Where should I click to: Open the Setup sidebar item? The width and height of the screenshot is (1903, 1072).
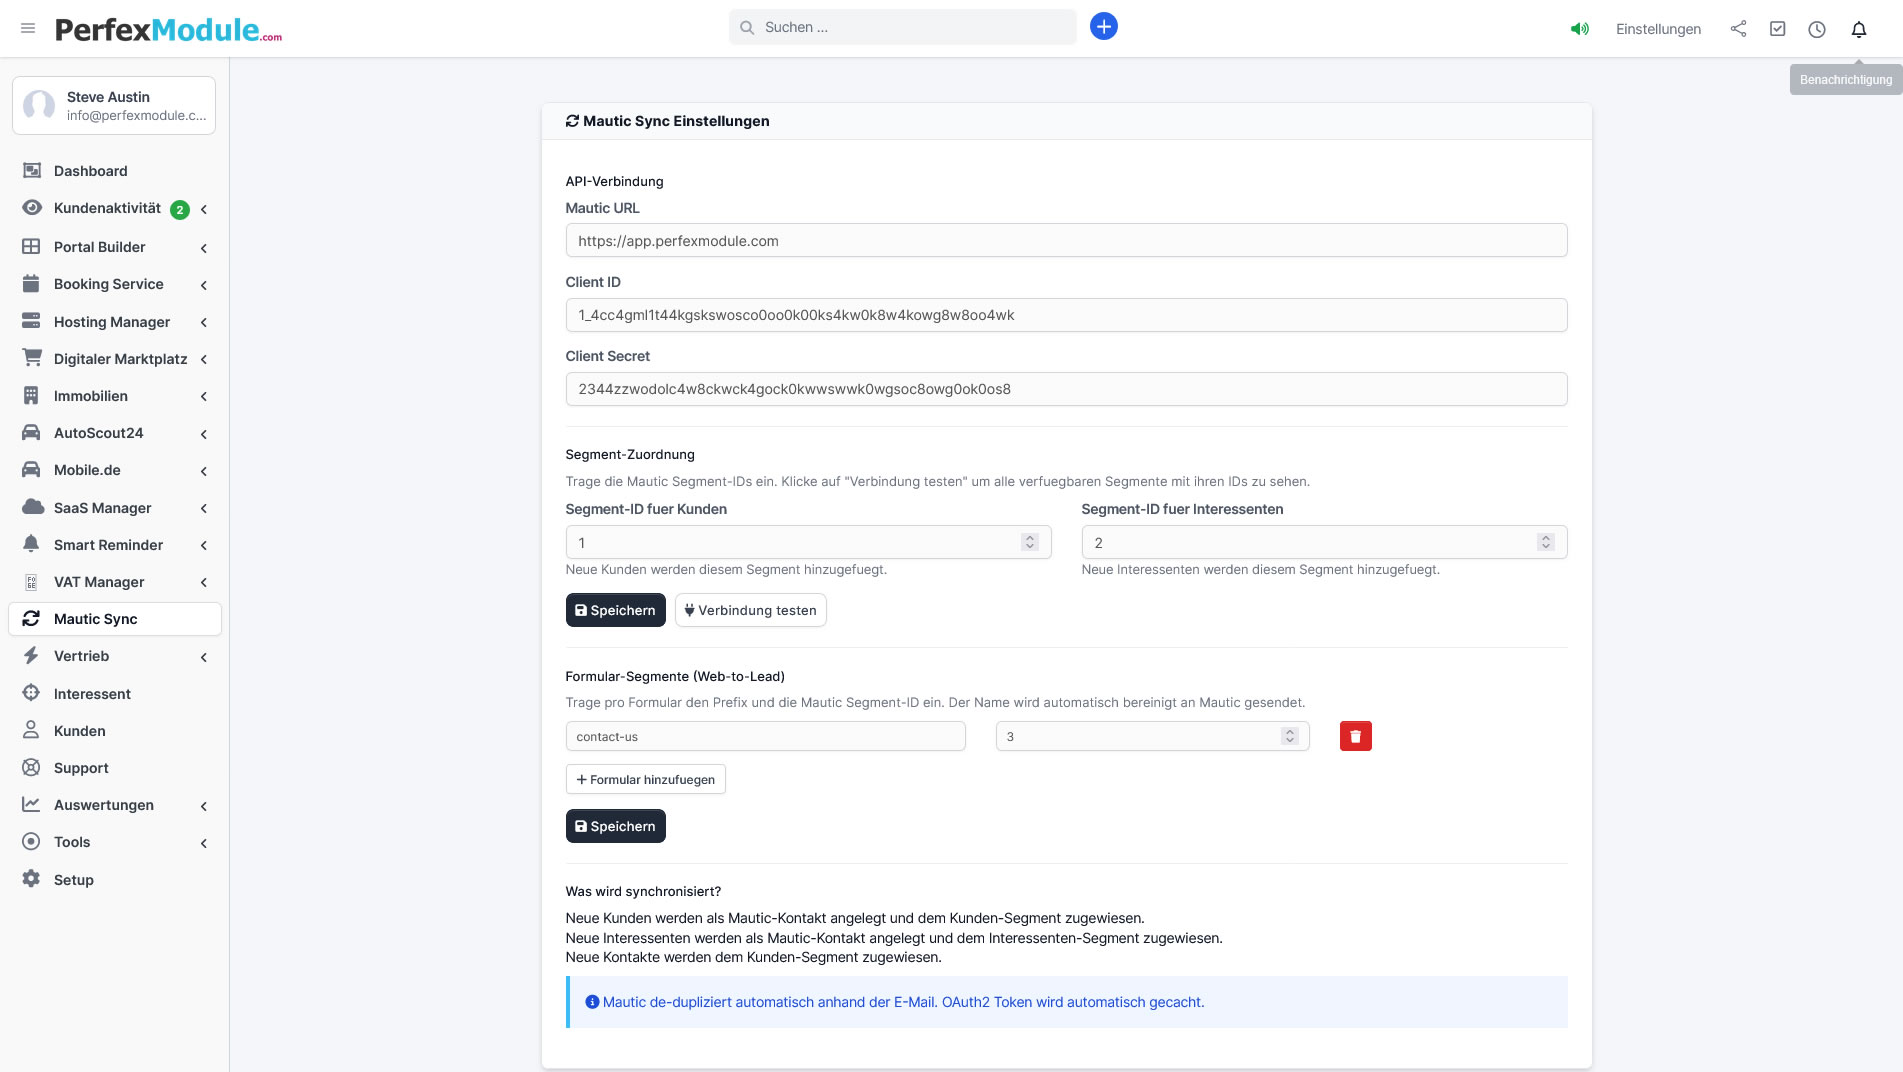coord(73,880)
